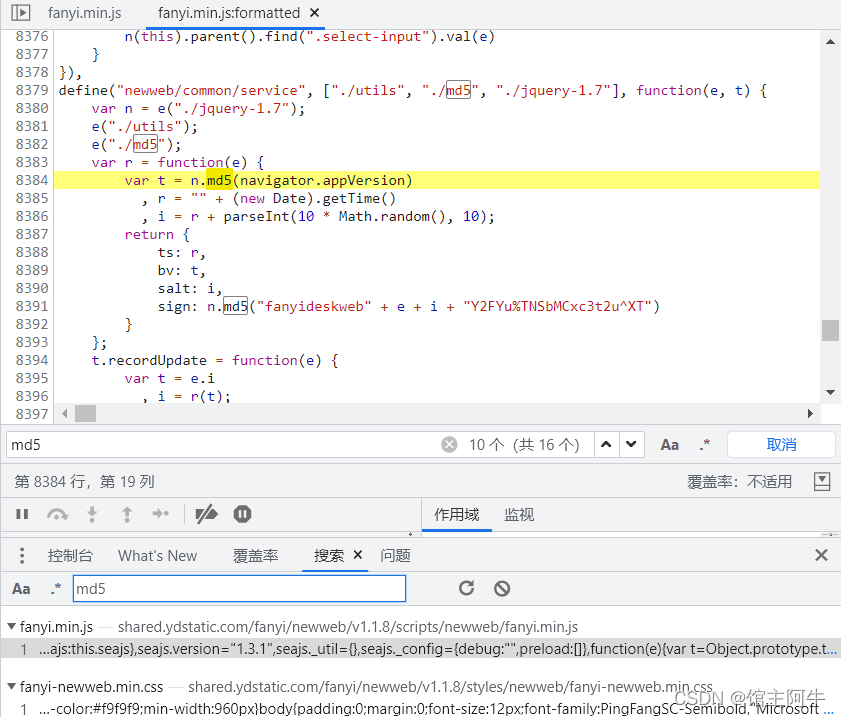Toggle regular expression in global search
The width and height of the screenshot is (841, 717).
pos(56,589)
